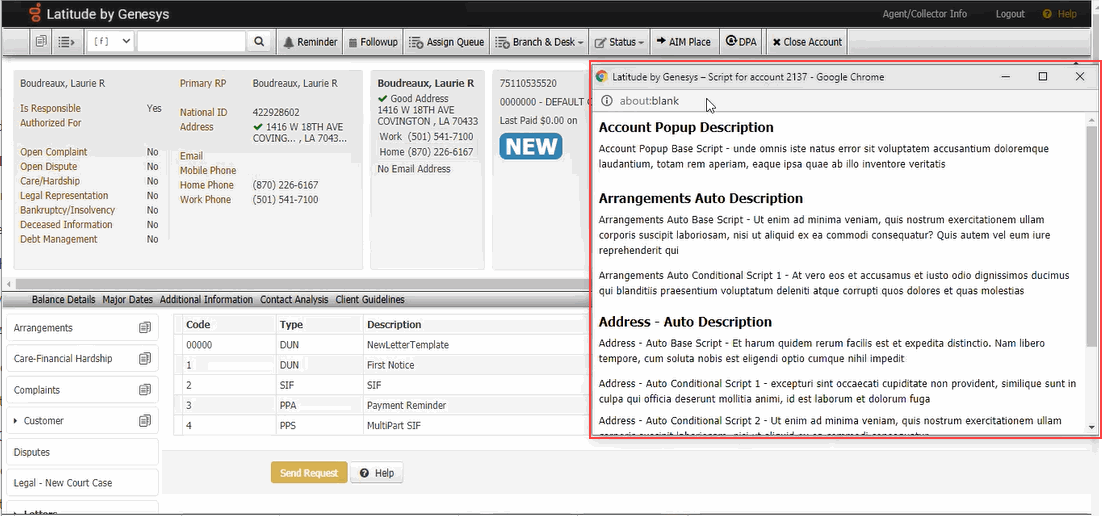Click the Send Request button
The height and width of the screenshot is (516, 1102).
(x=308, y=473)
